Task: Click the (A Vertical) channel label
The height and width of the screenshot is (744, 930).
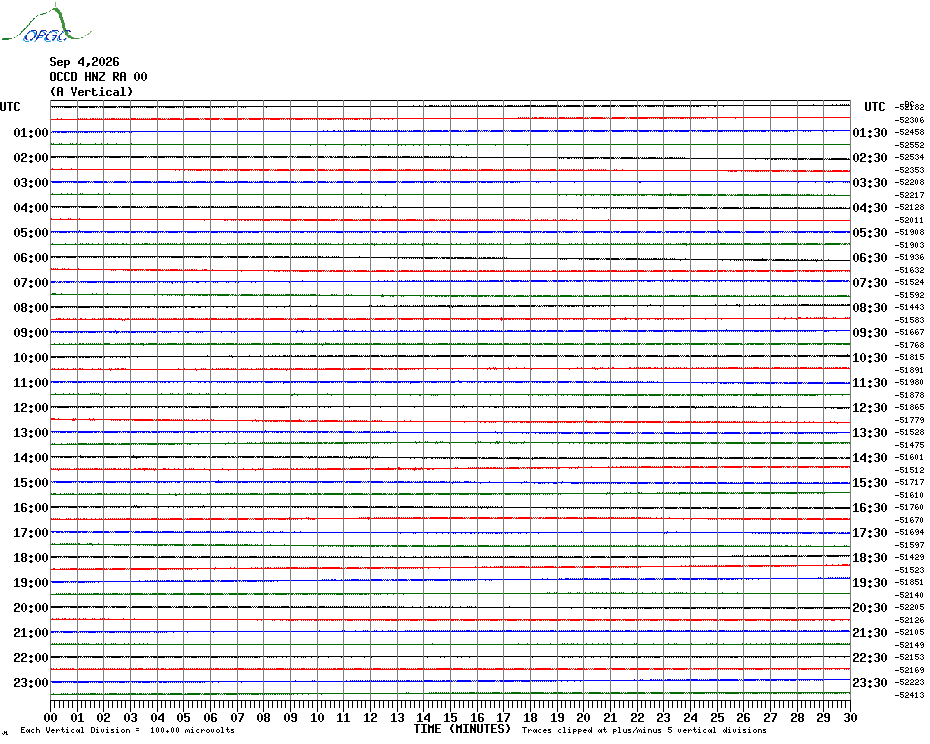Action: 91,92
